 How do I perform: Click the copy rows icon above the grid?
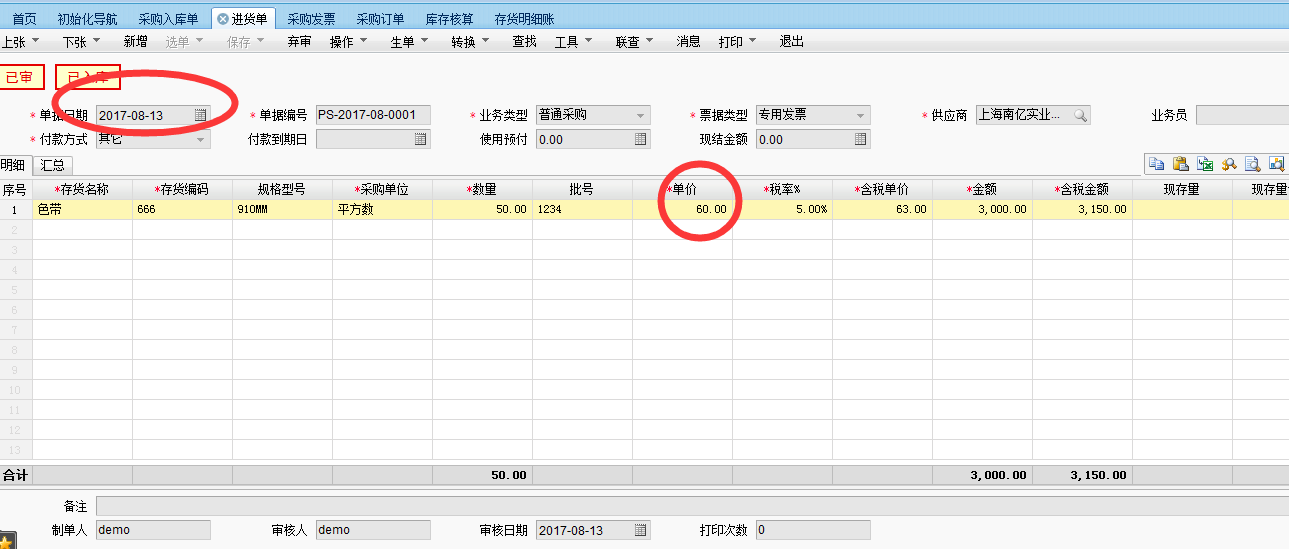(1156, 165)
